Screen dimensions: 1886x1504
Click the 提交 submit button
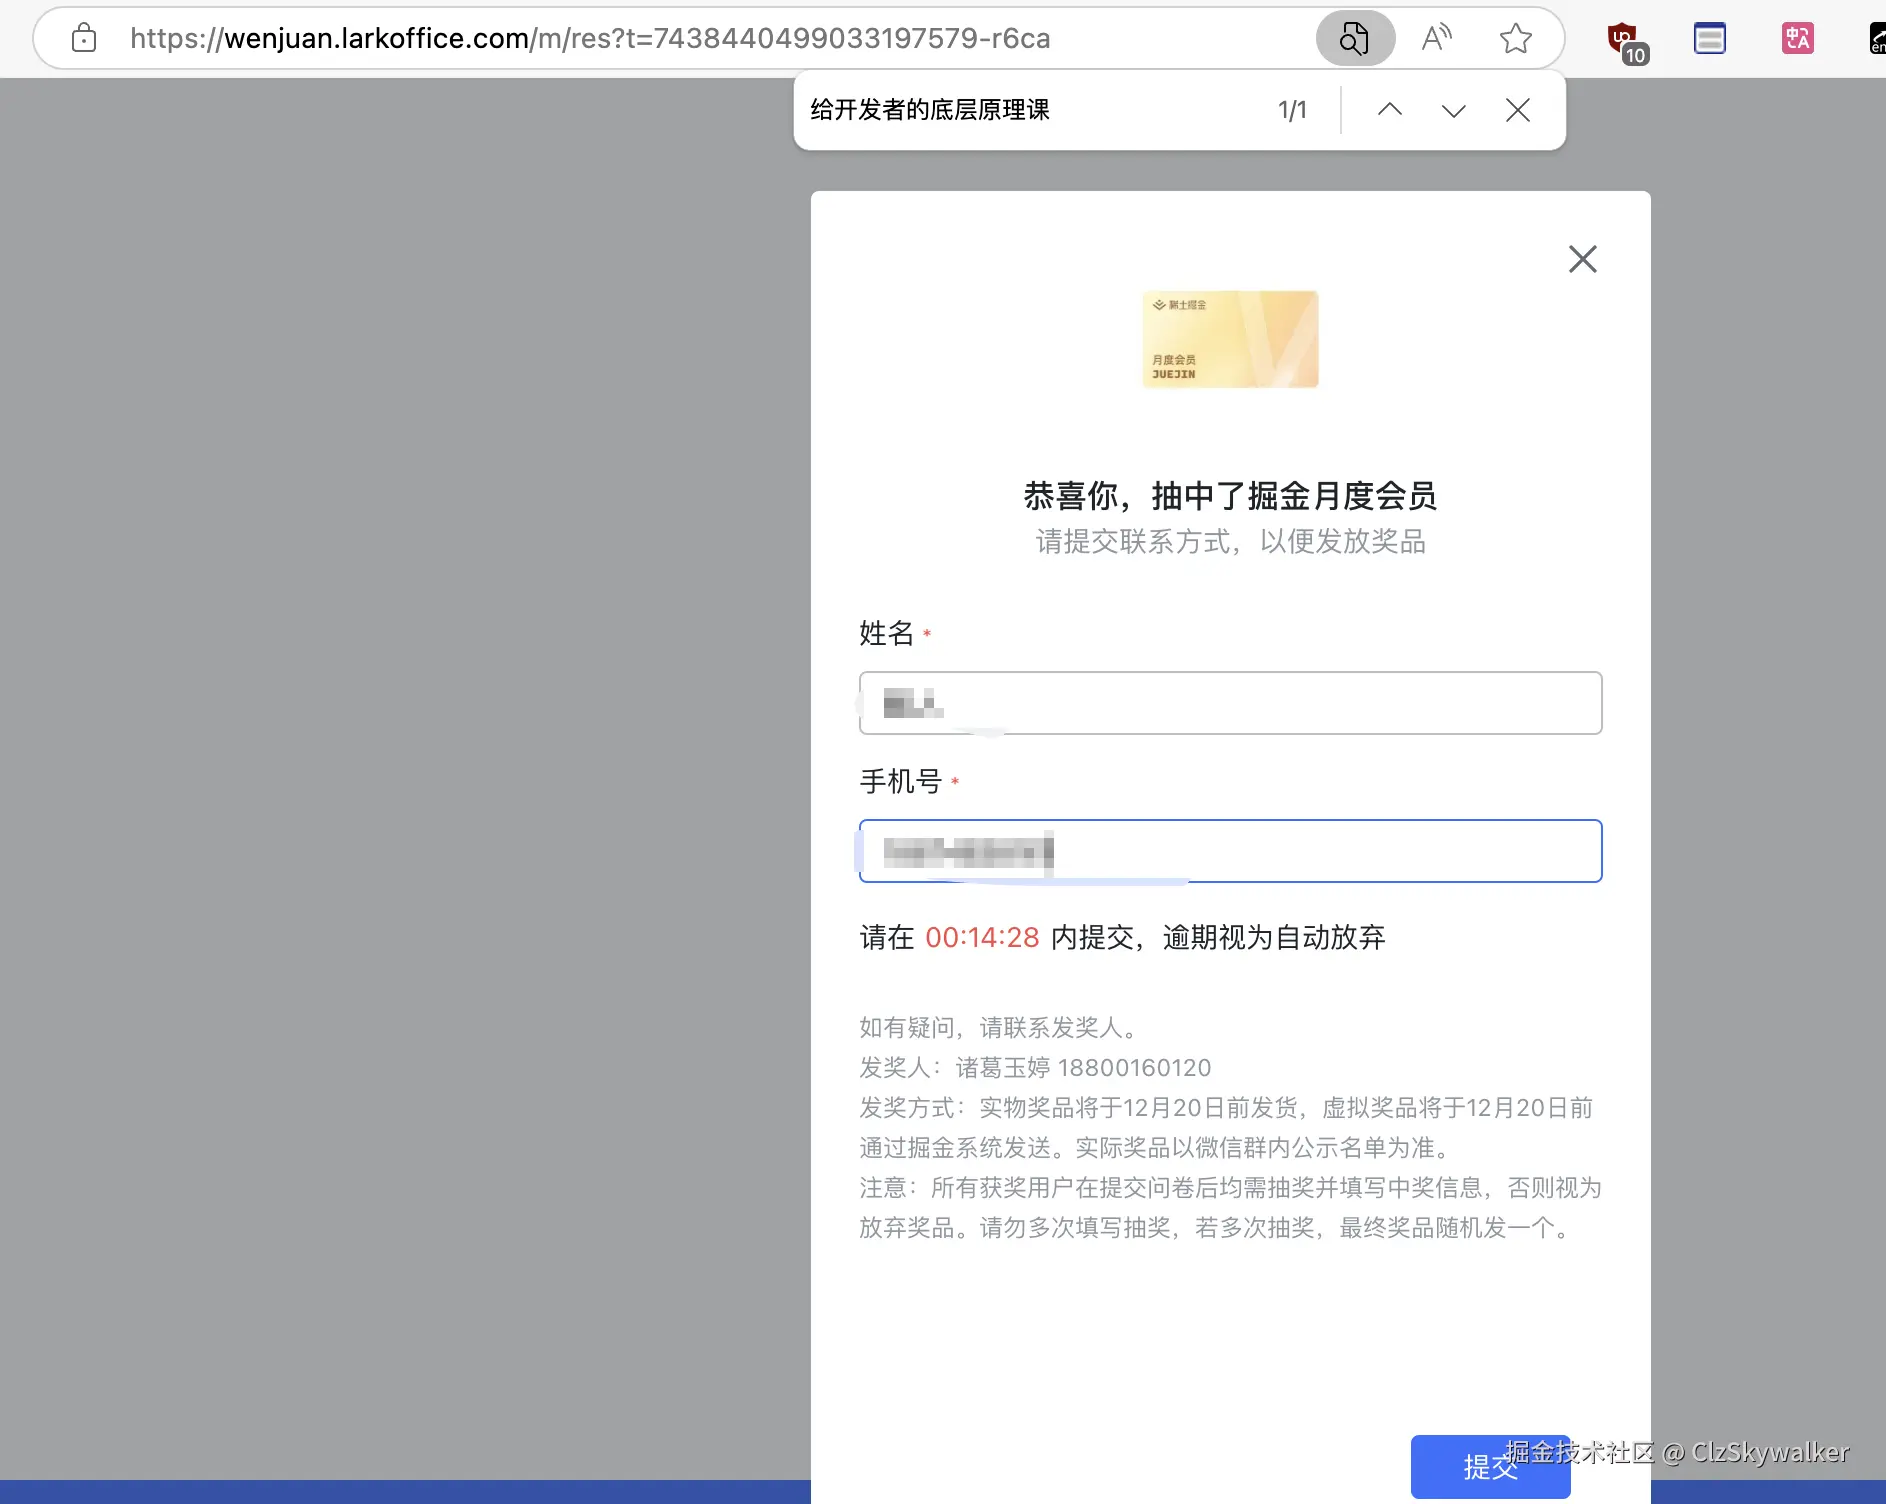click(1490, 1466)
